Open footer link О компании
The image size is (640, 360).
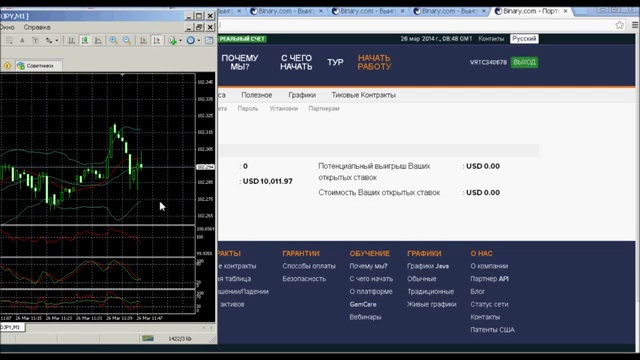point(489,266)
